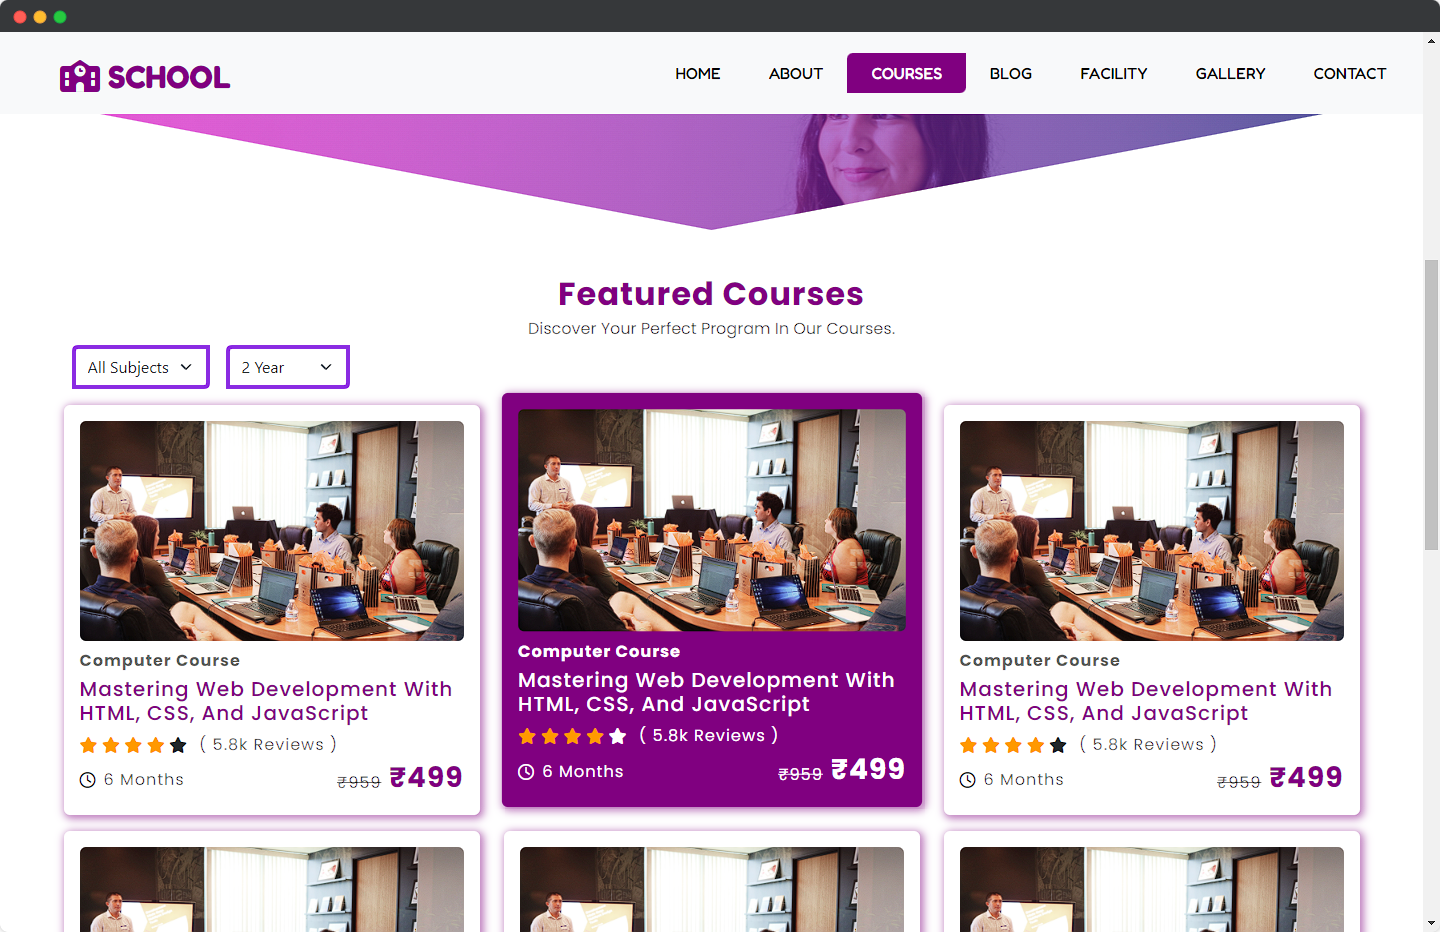
Task: Click clock icon on third course card
Action: click(x=968, y=780)
